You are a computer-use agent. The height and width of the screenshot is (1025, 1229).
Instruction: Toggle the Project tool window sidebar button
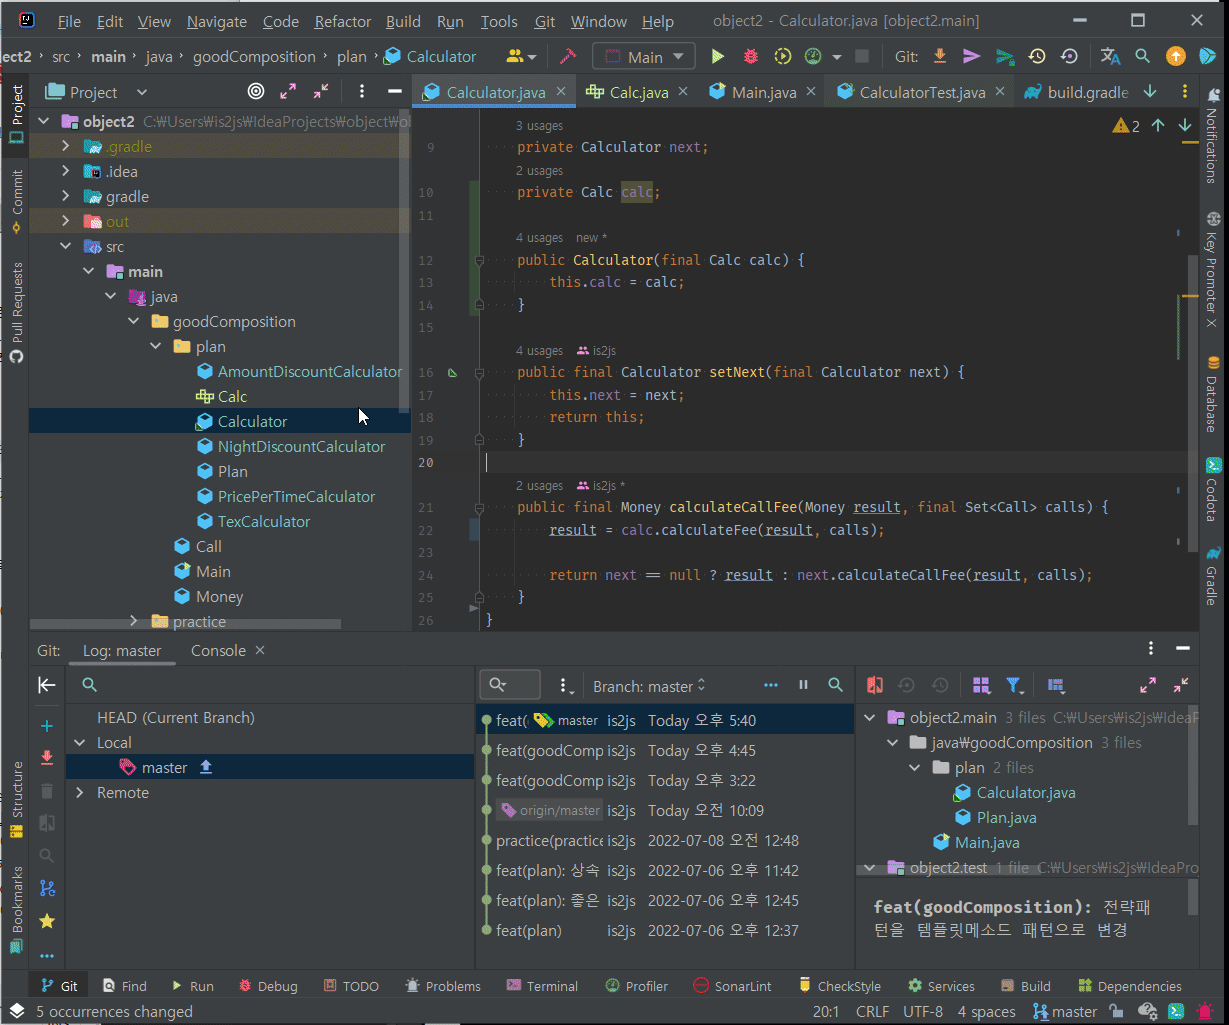[16, 114]
